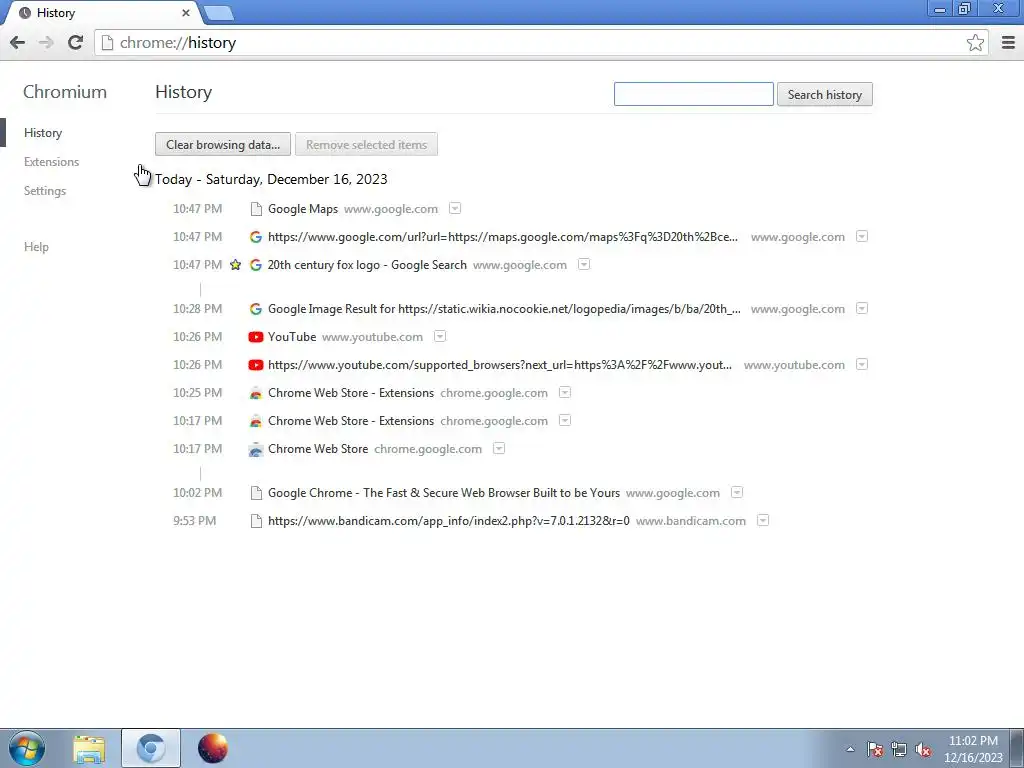Open dropdown for 20th century fox logo entry

tap(584, 264)
